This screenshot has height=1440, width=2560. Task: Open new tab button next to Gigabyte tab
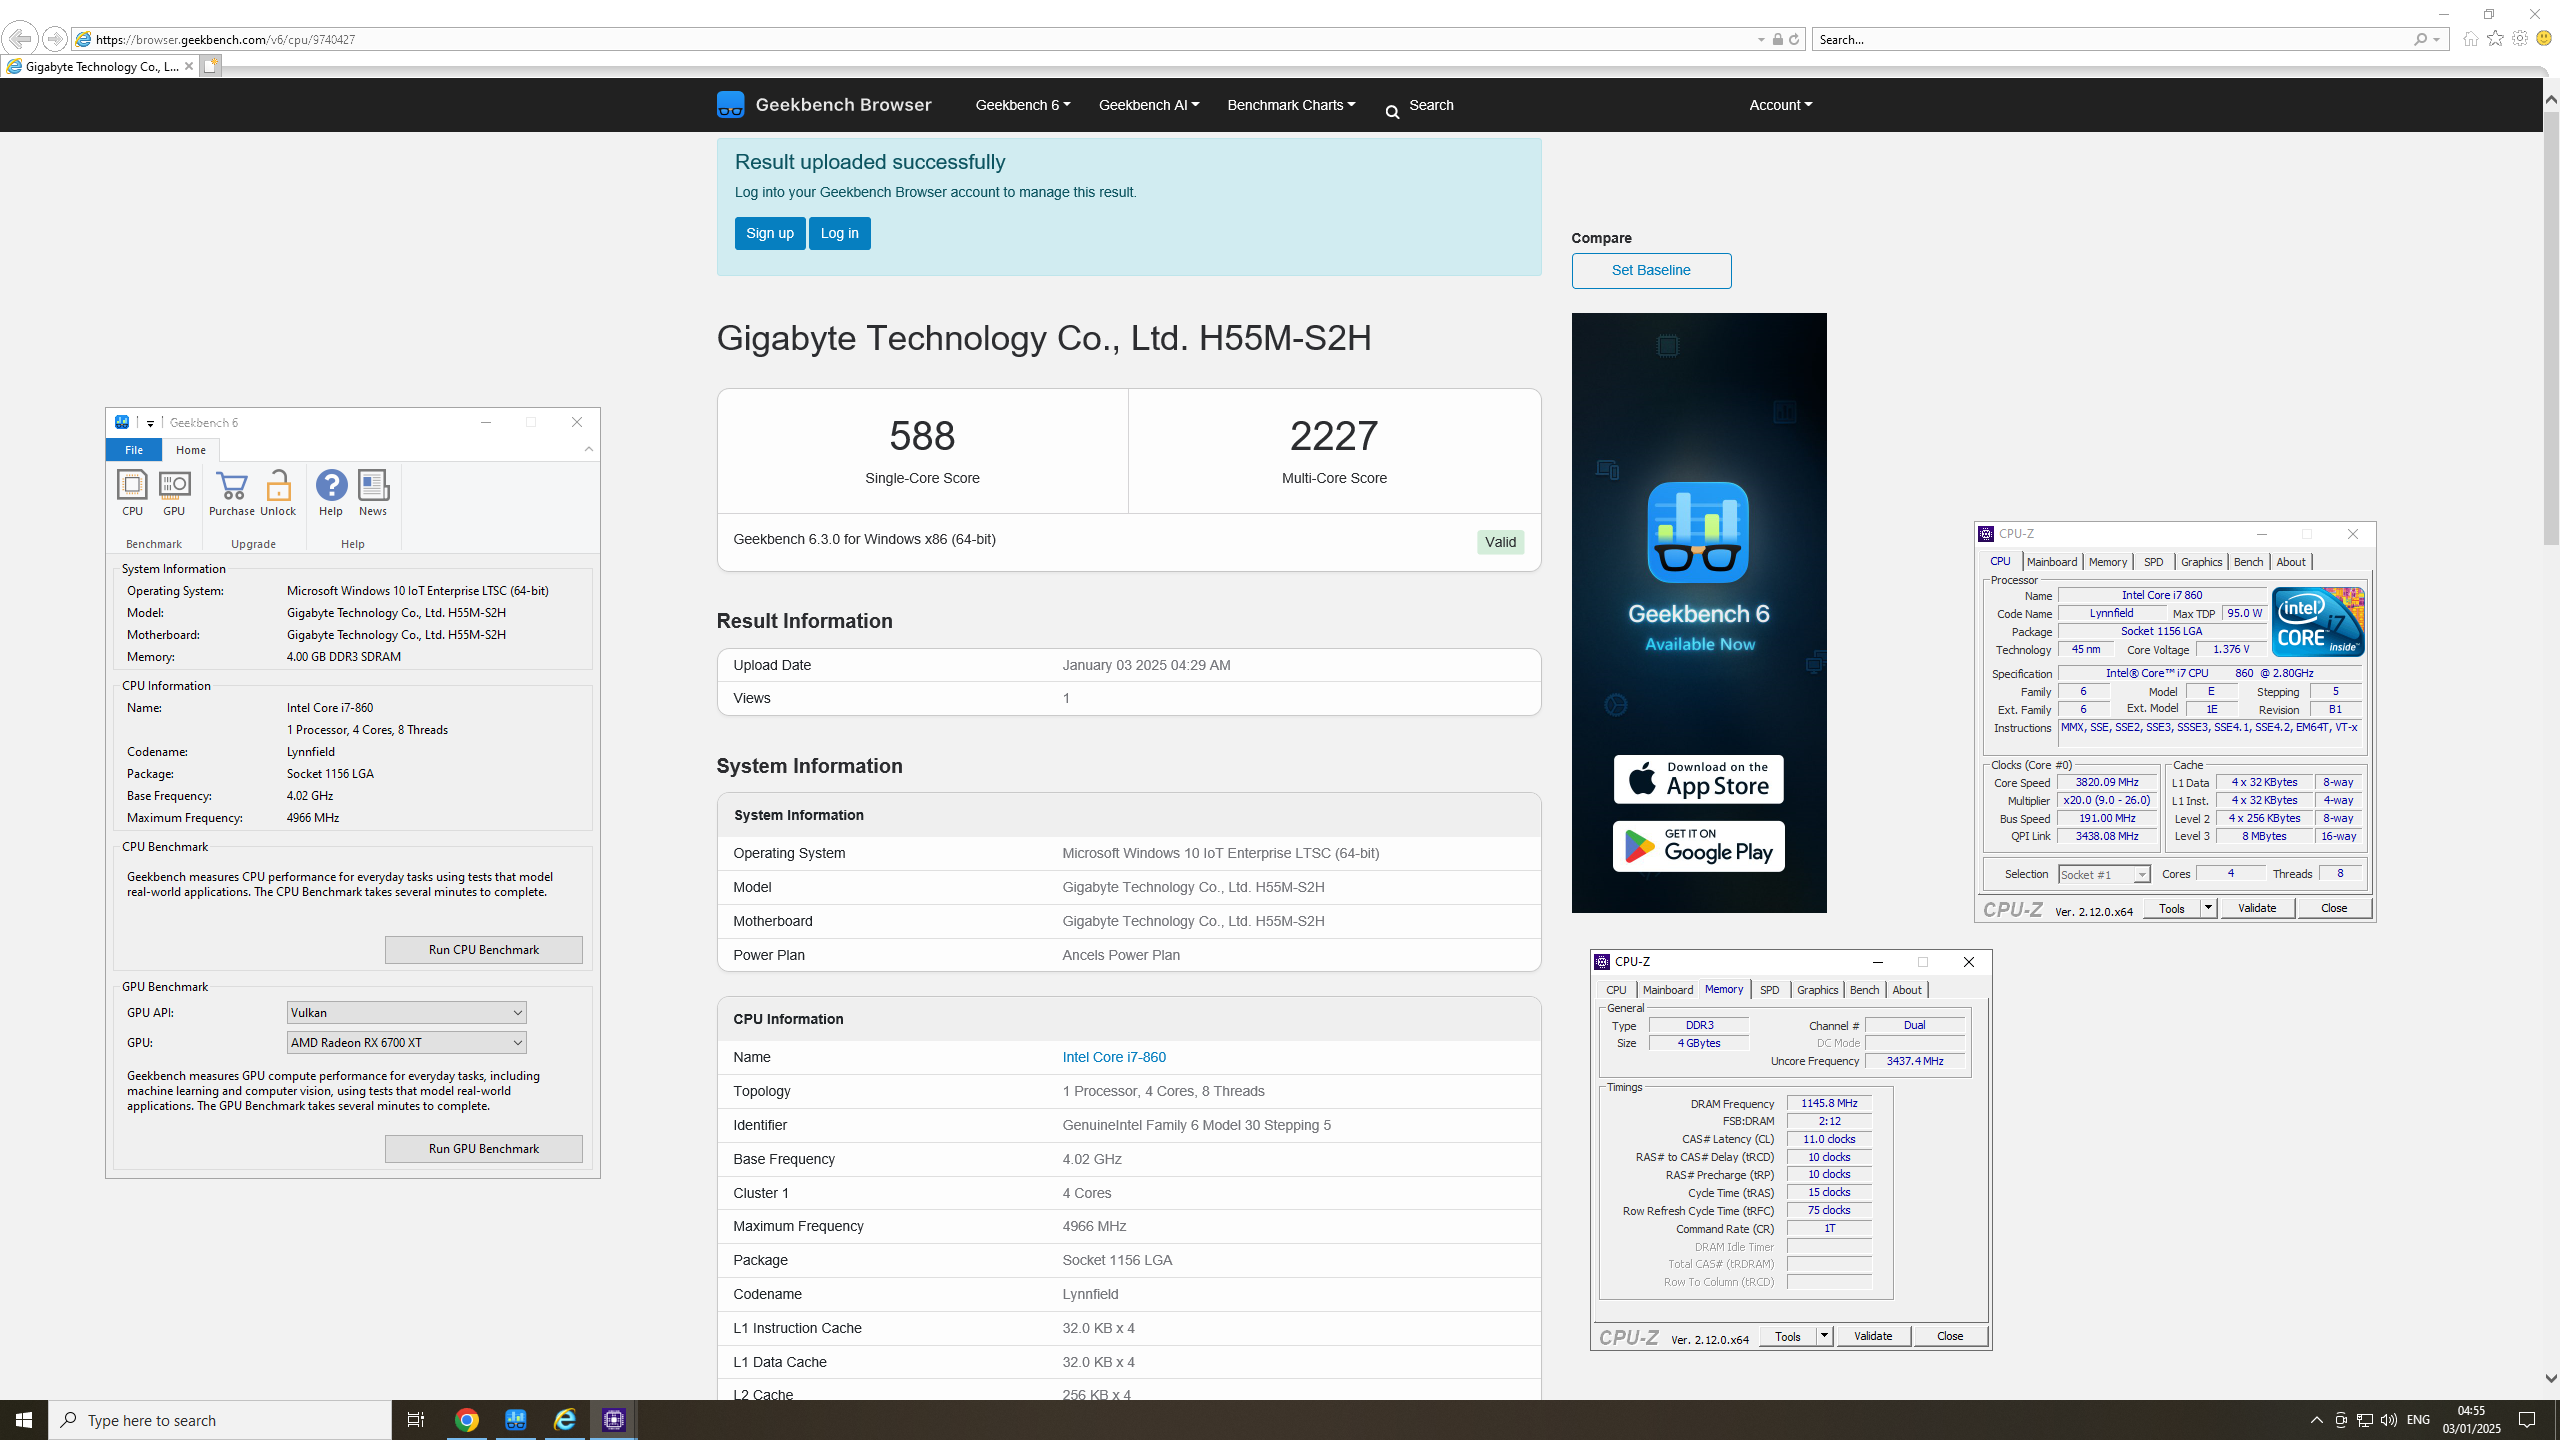[x=210, y=66]
